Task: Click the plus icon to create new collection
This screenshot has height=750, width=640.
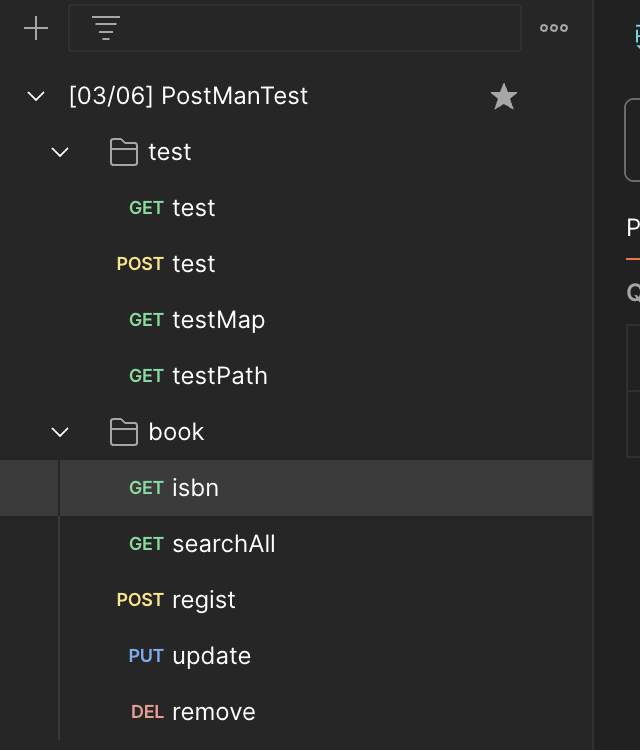Action: click(x=36, y=28)
